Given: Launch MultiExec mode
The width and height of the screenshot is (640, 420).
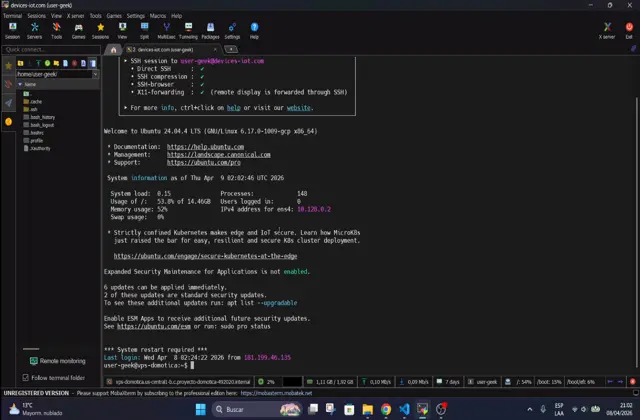Looking at the screenshot, I should click(x=166, y=29).
